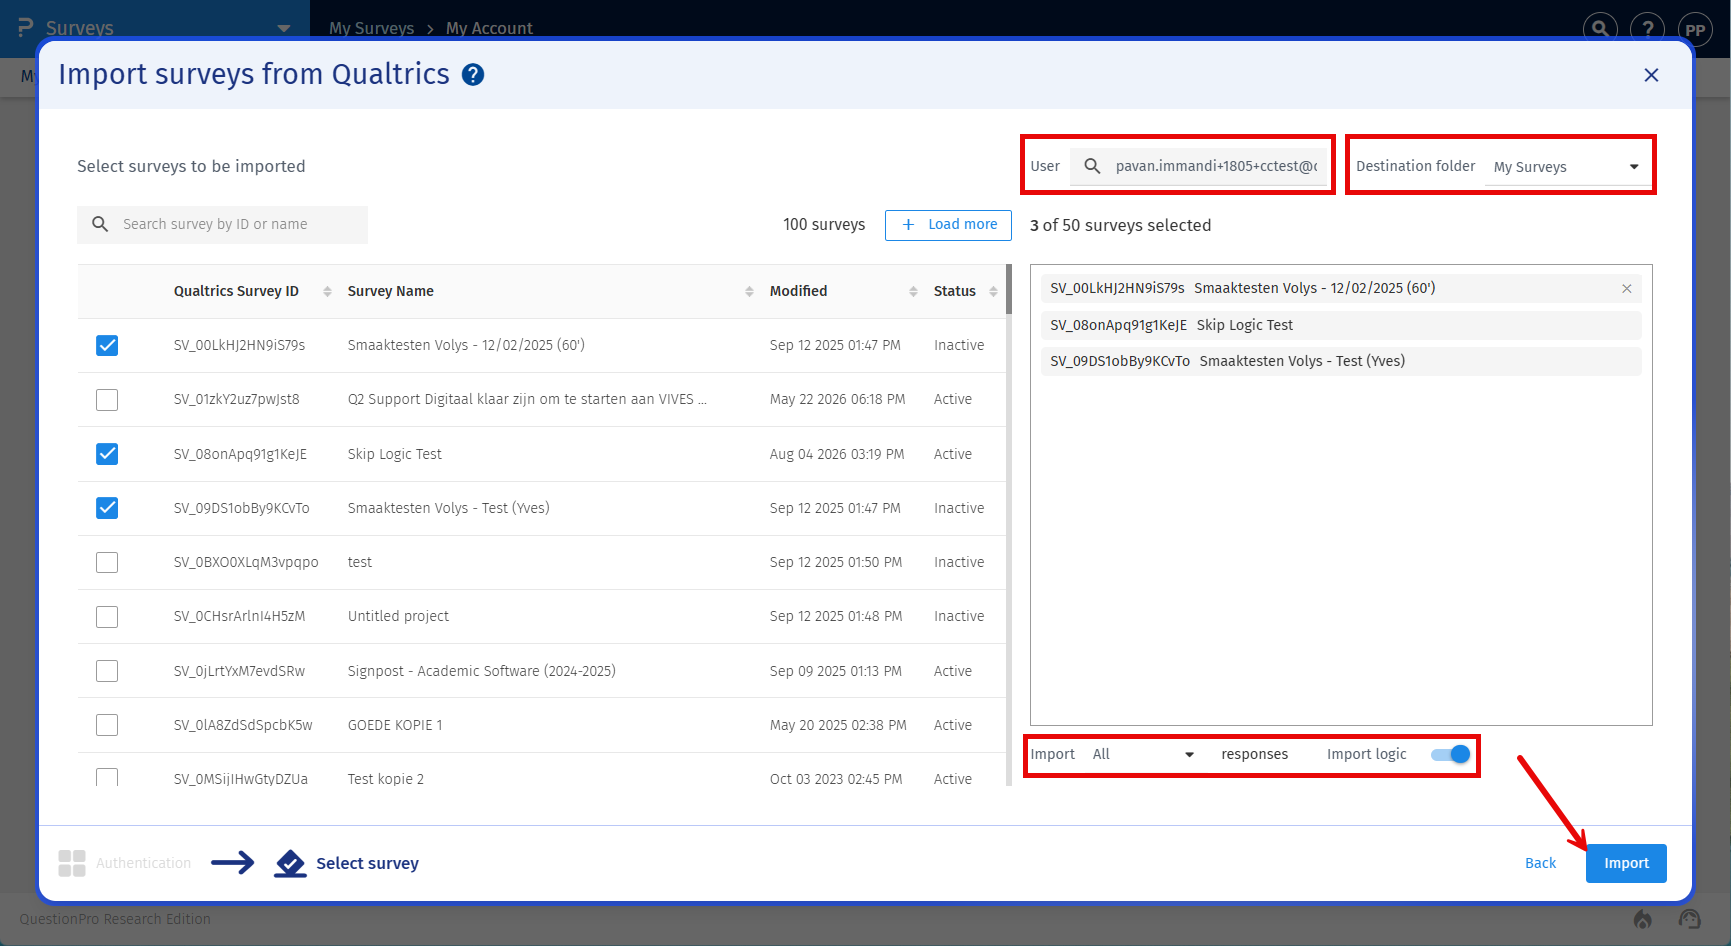
Task: Close the Import surveys from Qualtrics dialog
Action: pos(1651,75)
